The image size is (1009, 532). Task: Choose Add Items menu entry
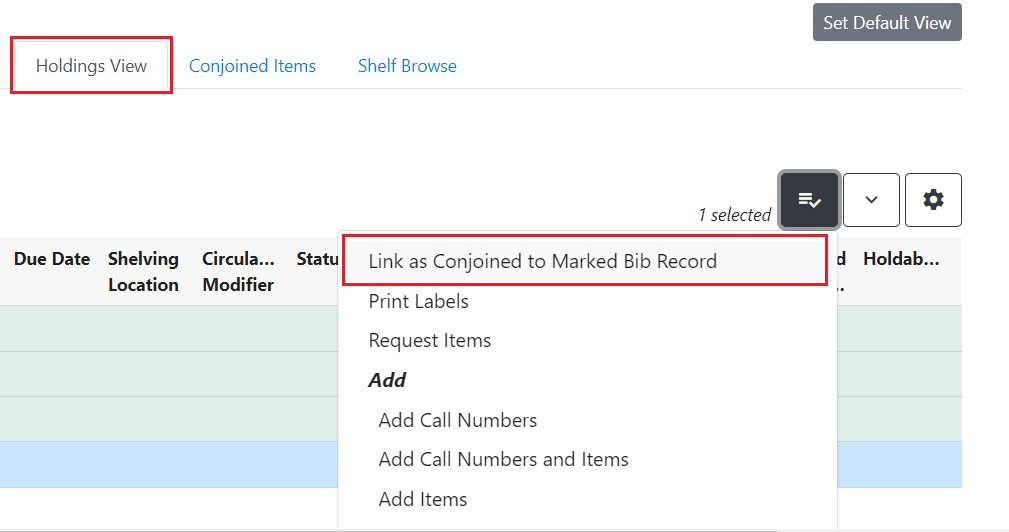coord(422,499)
